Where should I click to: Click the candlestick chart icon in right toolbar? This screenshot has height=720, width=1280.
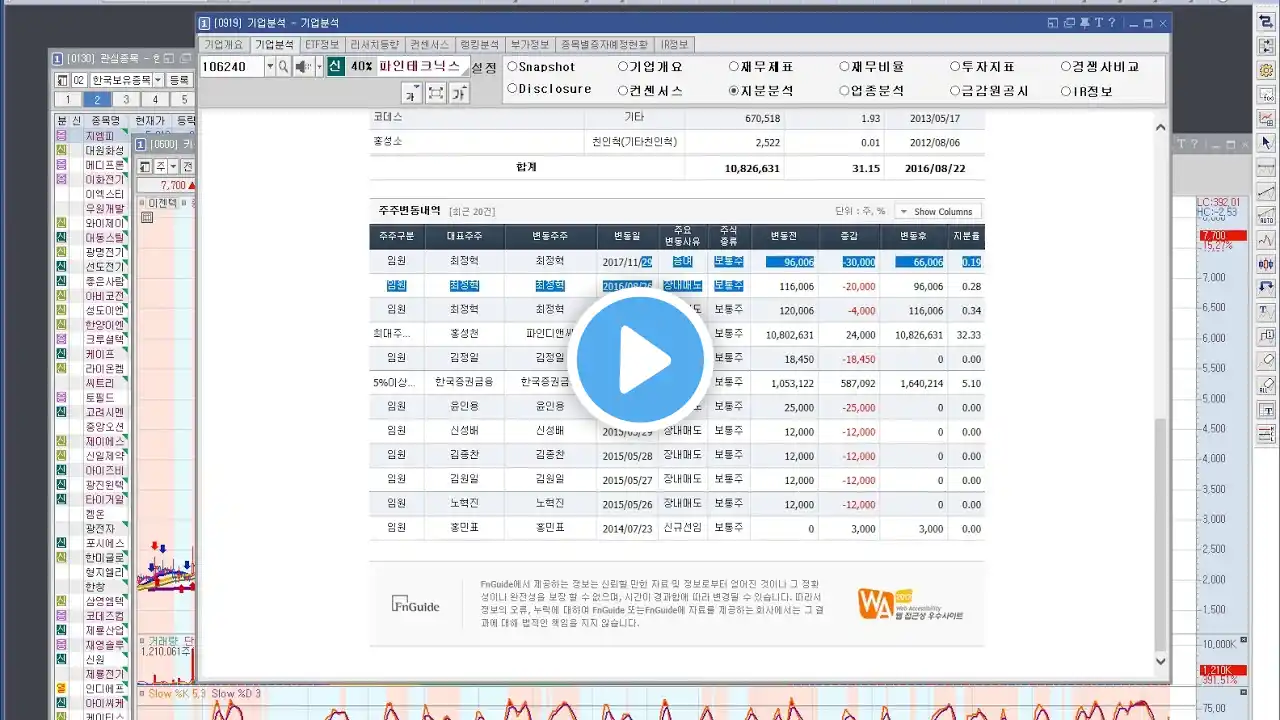coord(1266,265)
